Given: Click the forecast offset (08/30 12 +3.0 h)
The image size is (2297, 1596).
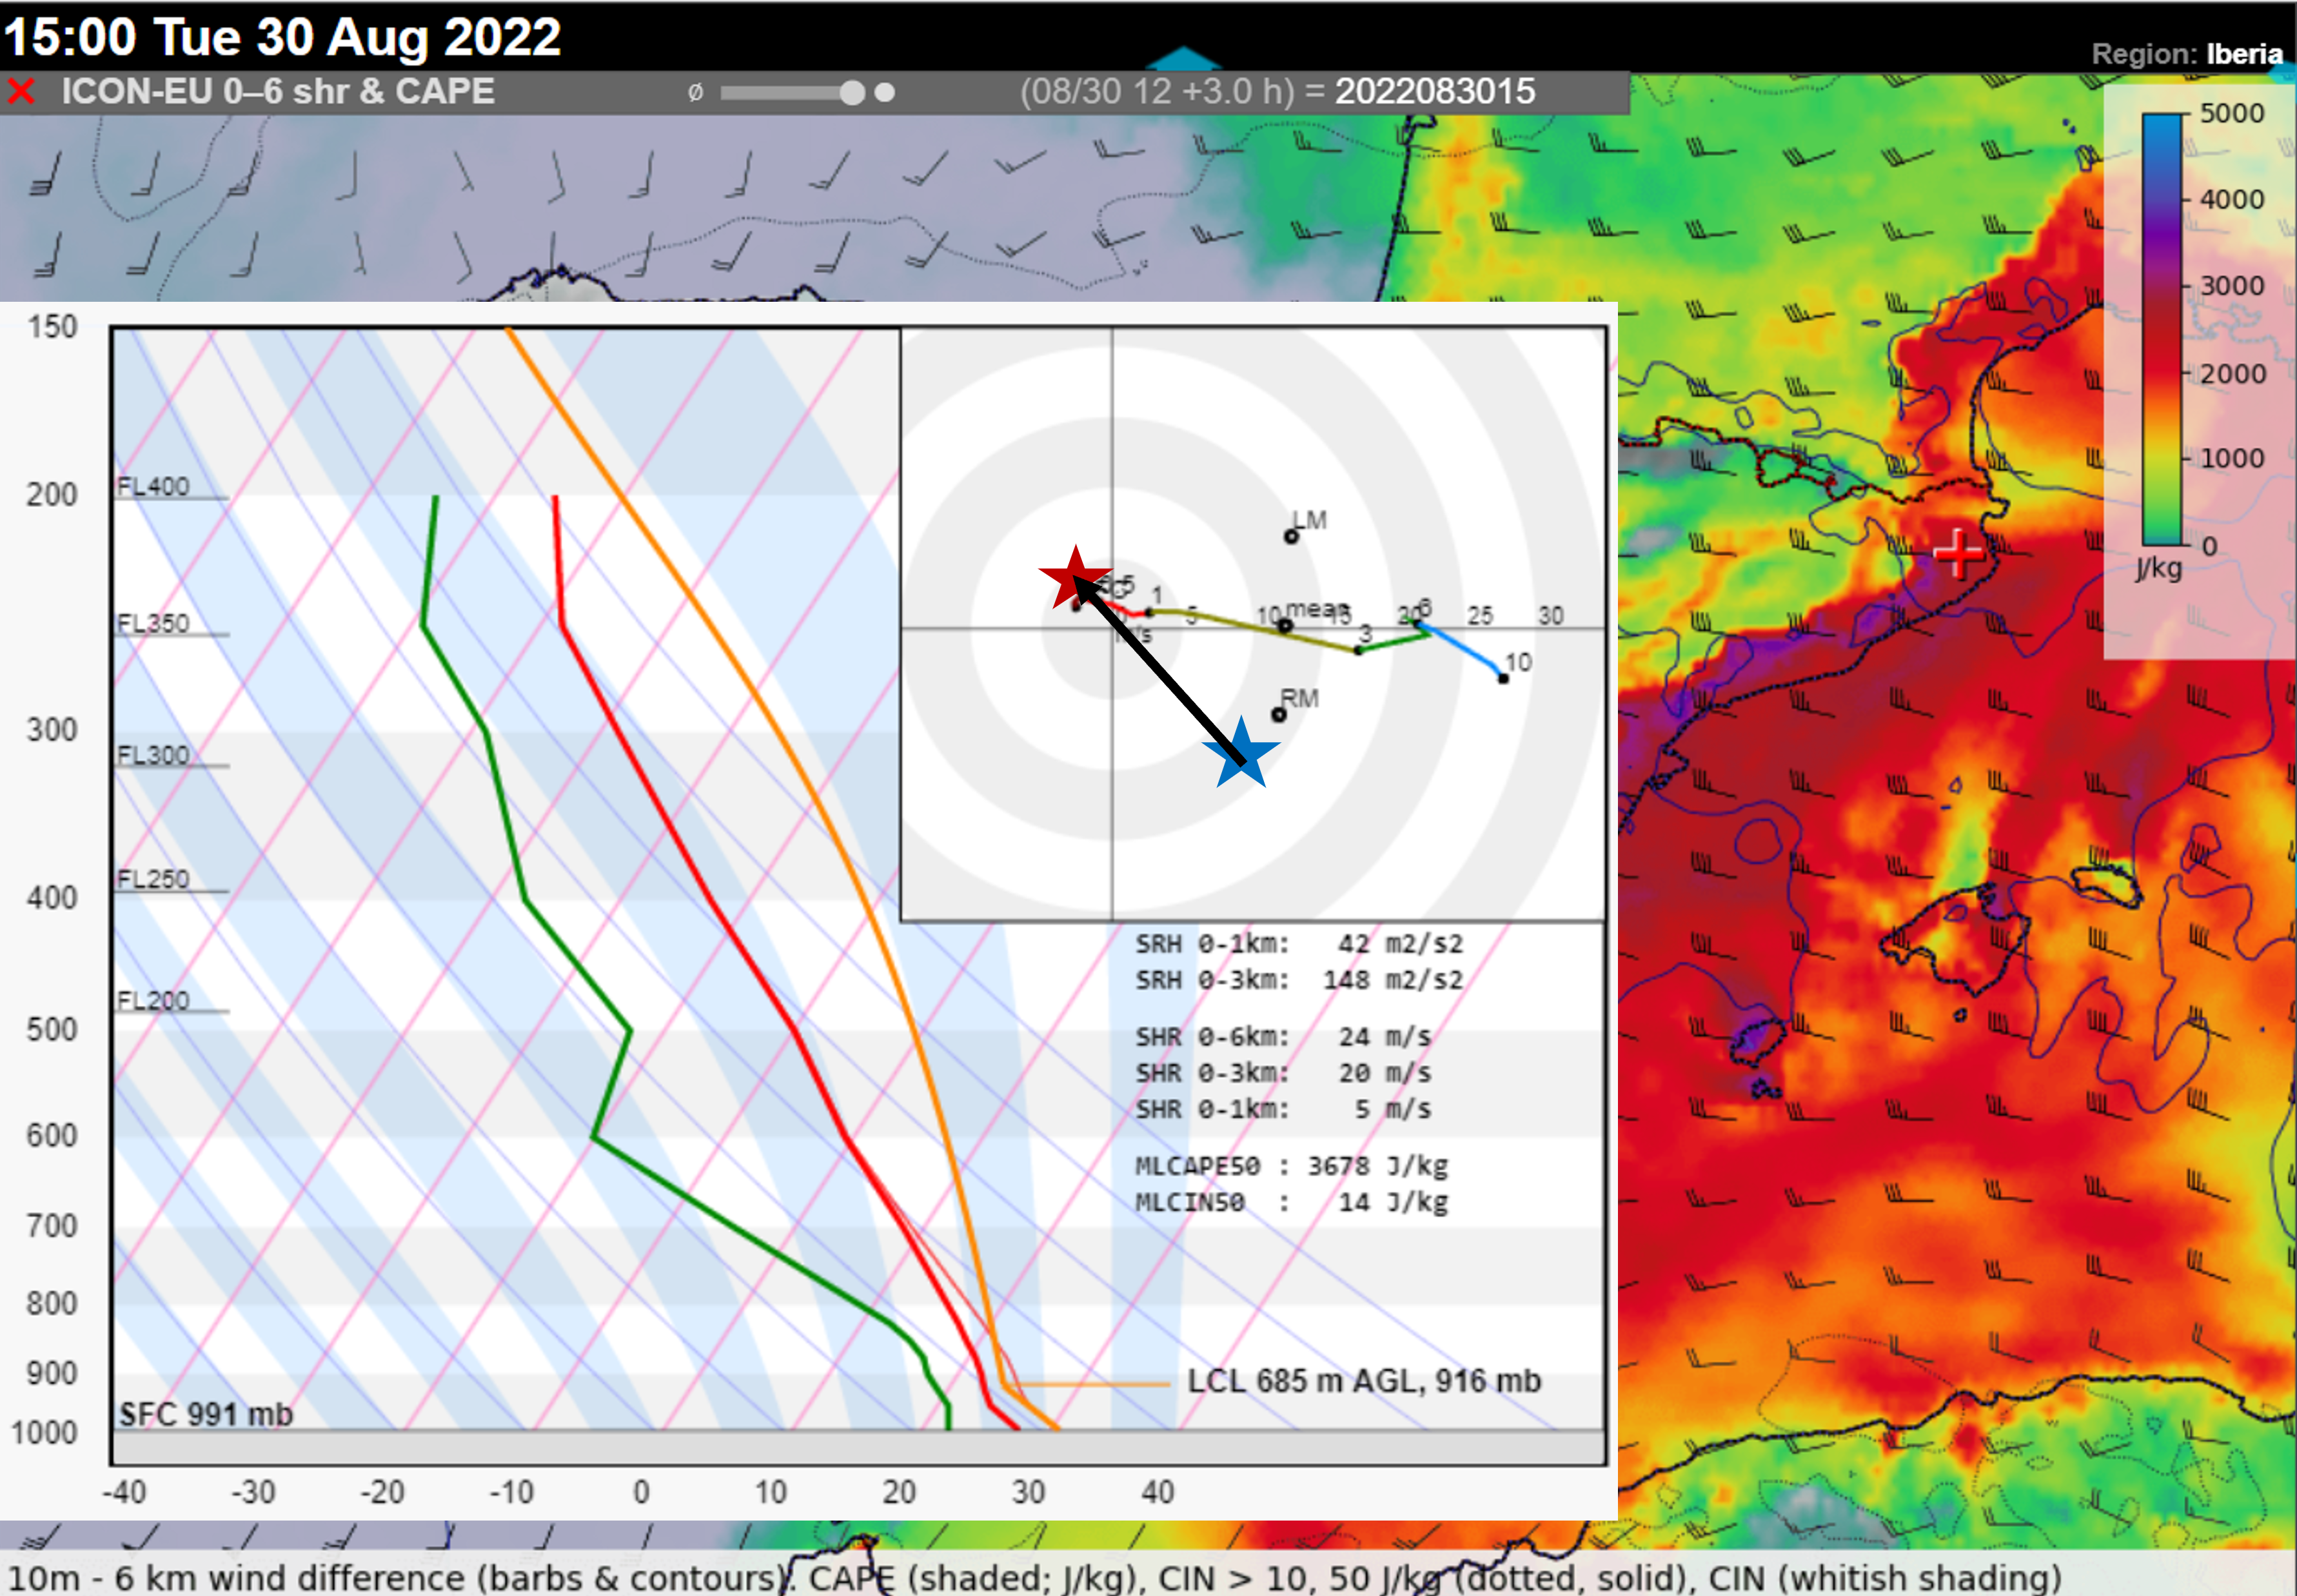Looking at the screenshot, I should 1157,91.
